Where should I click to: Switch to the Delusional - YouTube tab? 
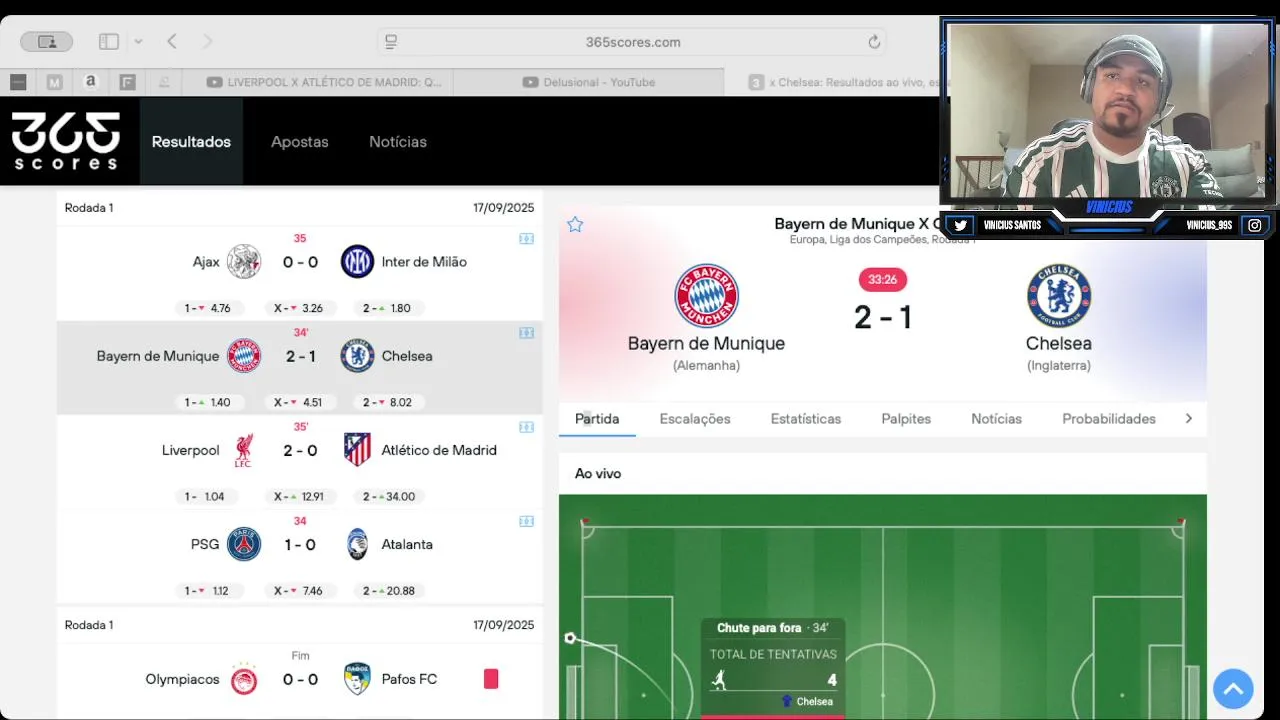coord(588,82)
